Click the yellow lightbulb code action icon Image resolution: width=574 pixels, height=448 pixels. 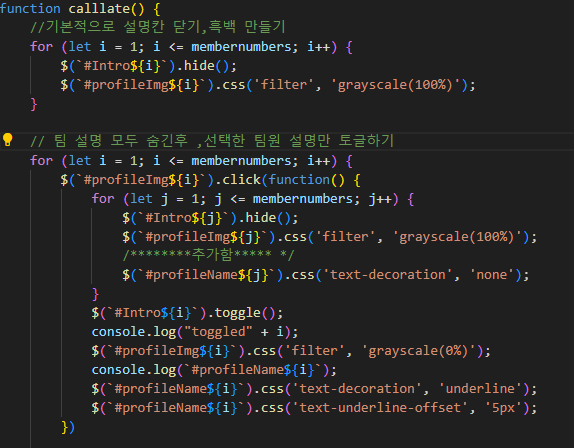point(7,139)
